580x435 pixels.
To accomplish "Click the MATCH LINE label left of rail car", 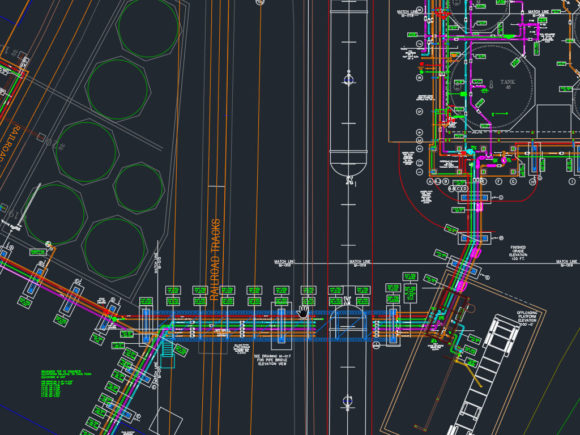I will pos(284,262).
